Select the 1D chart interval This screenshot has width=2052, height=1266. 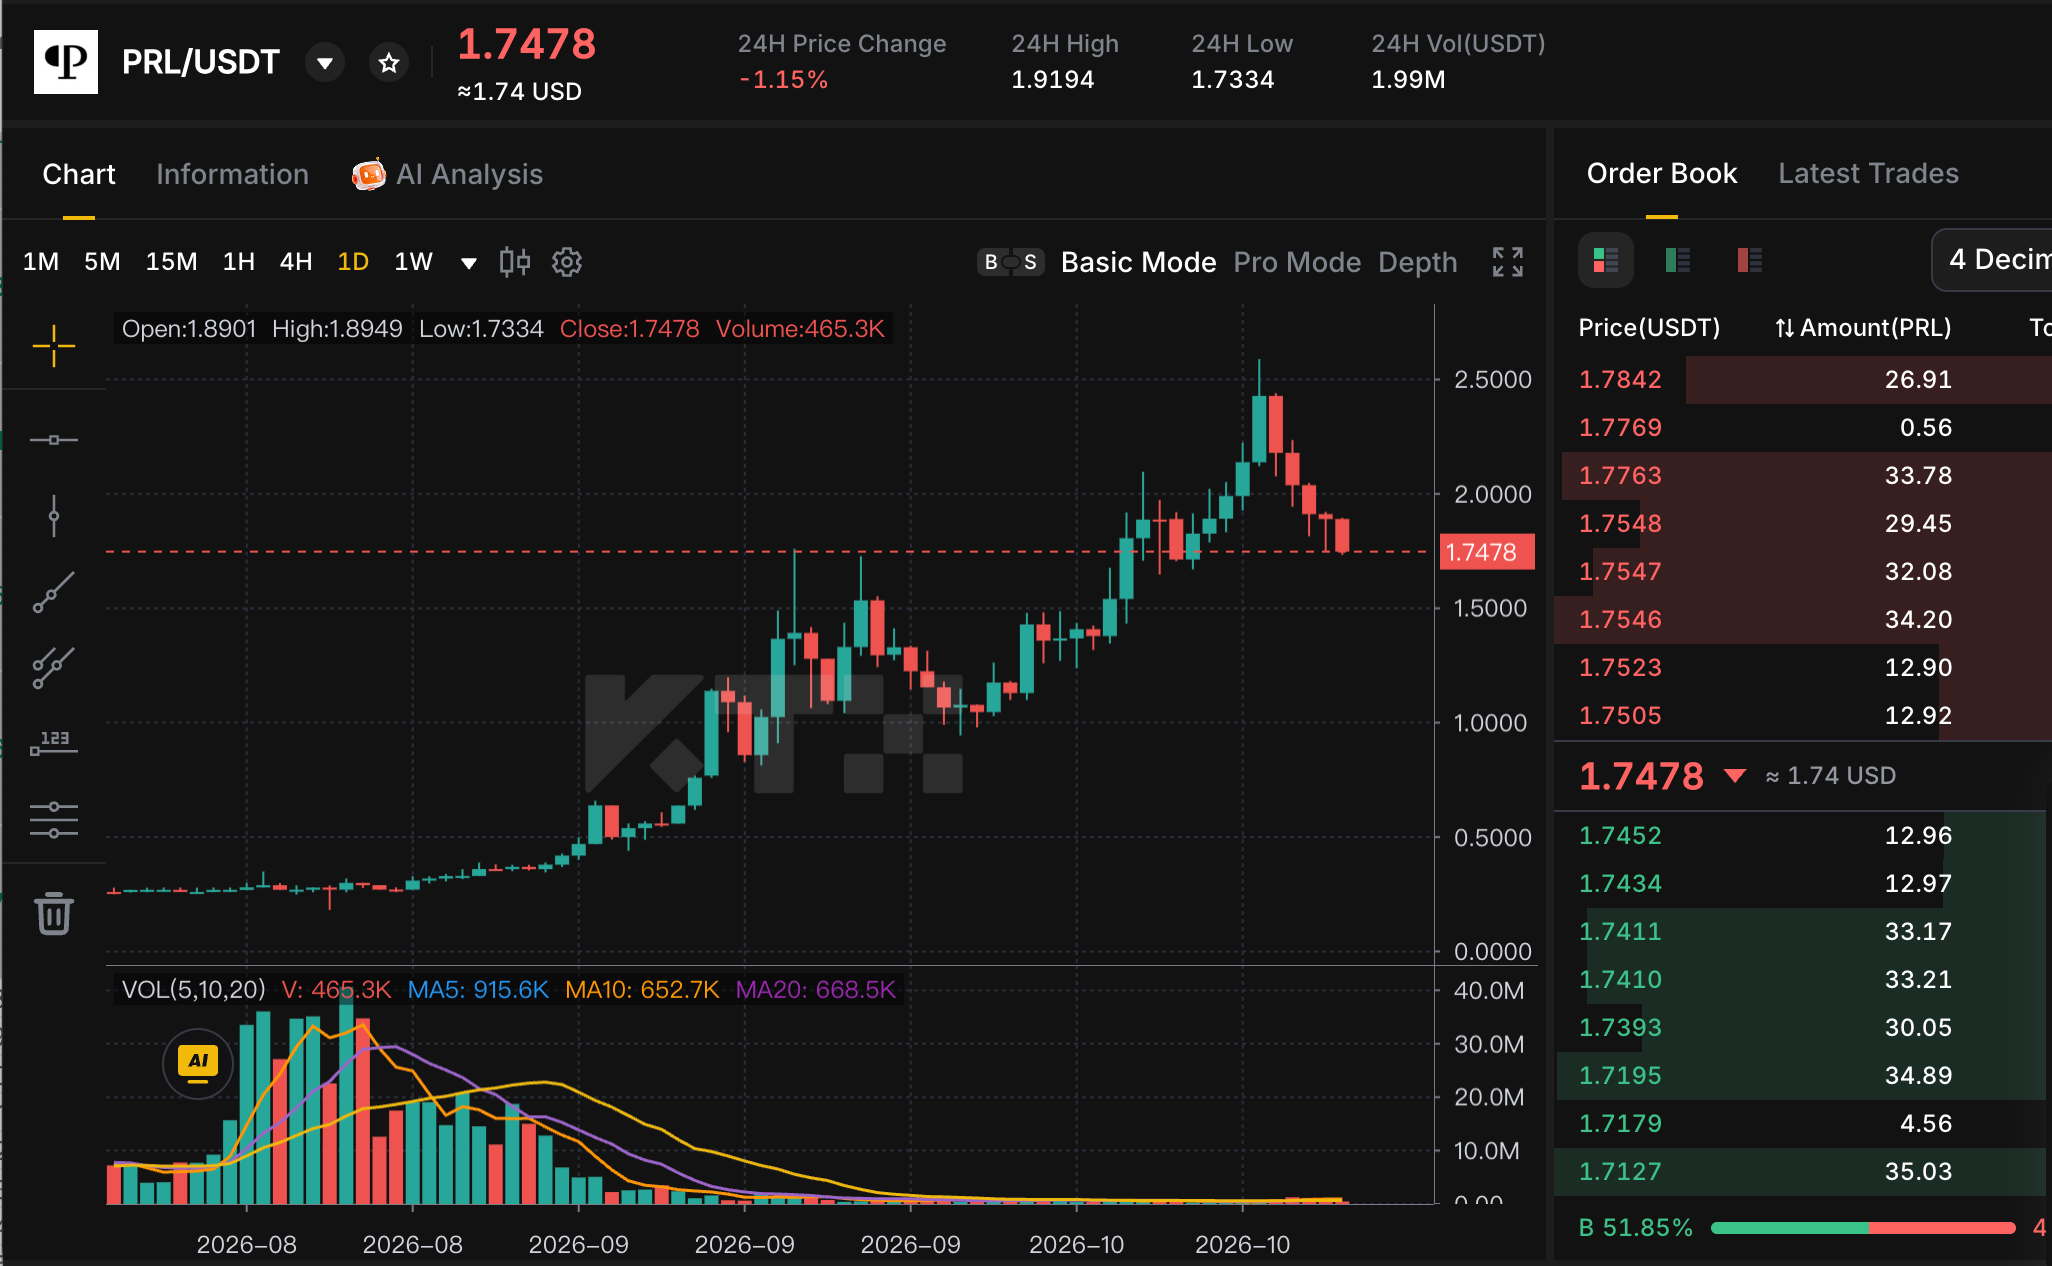click(353, 262)
